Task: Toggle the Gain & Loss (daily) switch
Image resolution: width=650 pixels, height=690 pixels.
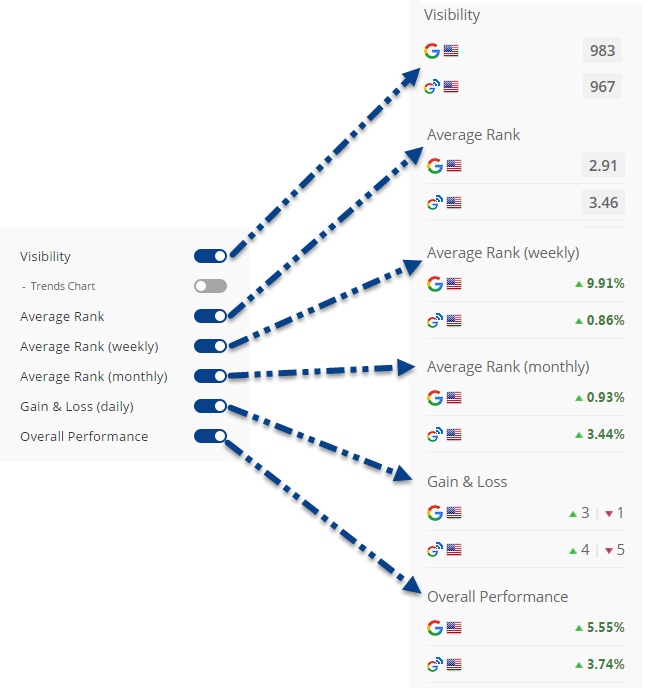Action: [x=210, y=406]
